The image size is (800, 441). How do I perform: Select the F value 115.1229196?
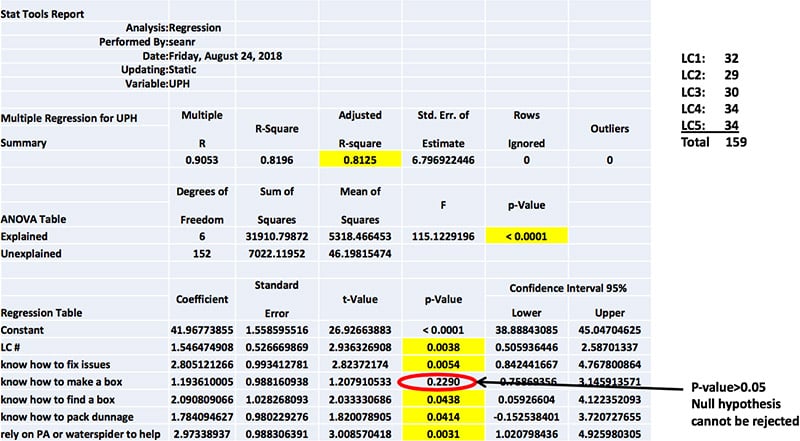click(443, 237)
